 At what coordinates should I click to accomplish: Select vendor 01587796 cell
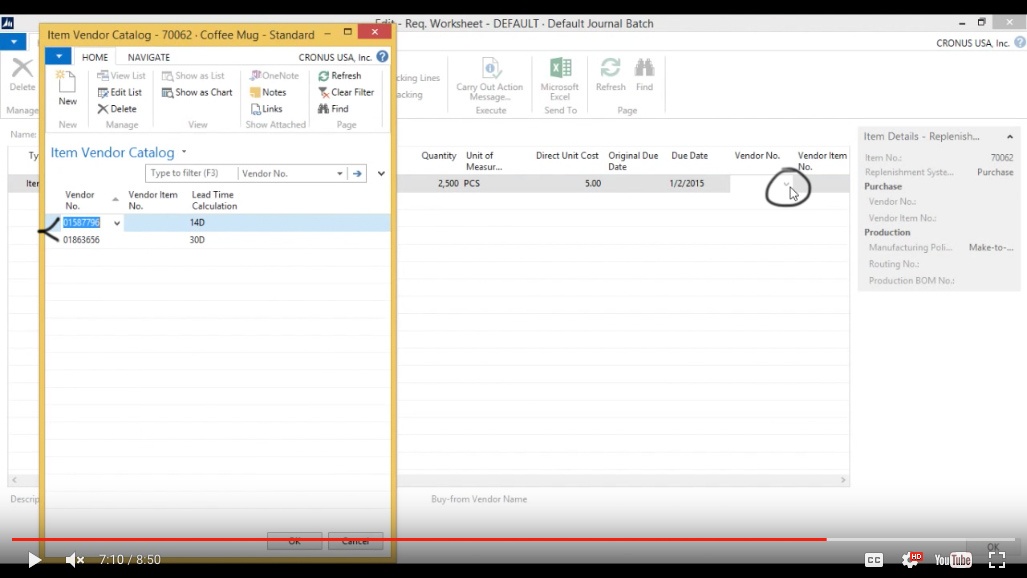[81, 223]
